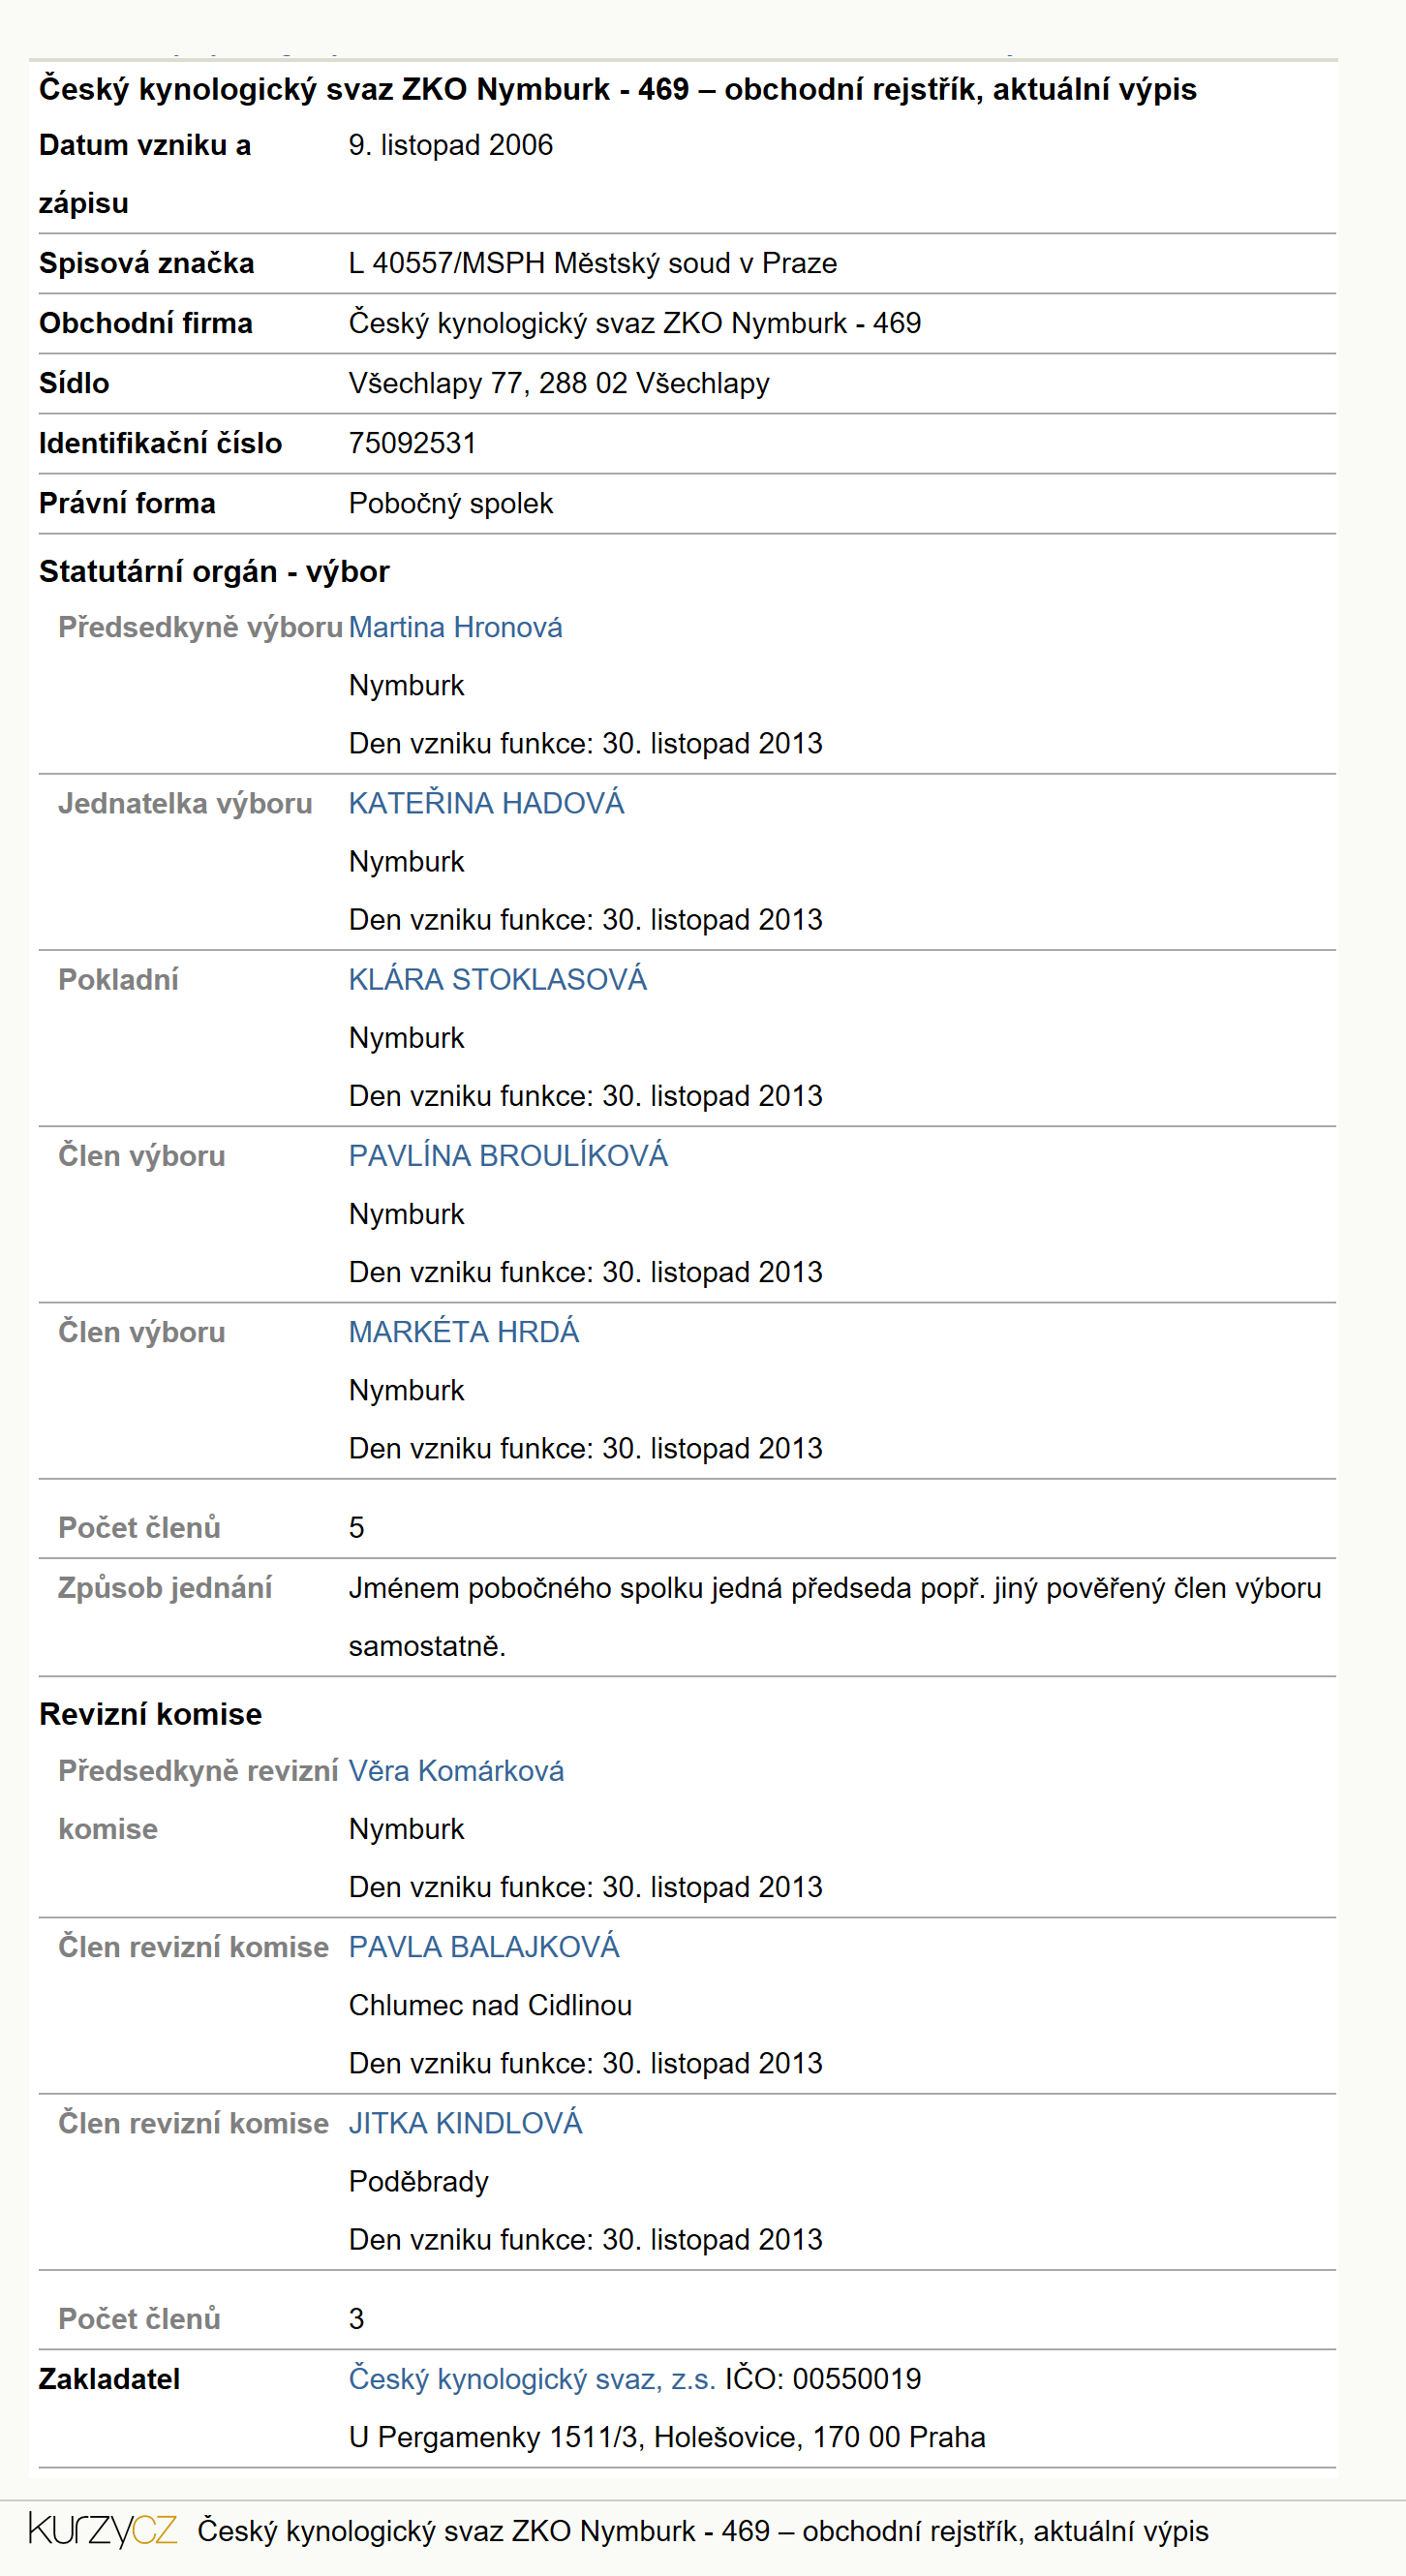Click the Jednatelka výboru label
Viewport: 1406px width, 2576px height.
tap(185, 803)
